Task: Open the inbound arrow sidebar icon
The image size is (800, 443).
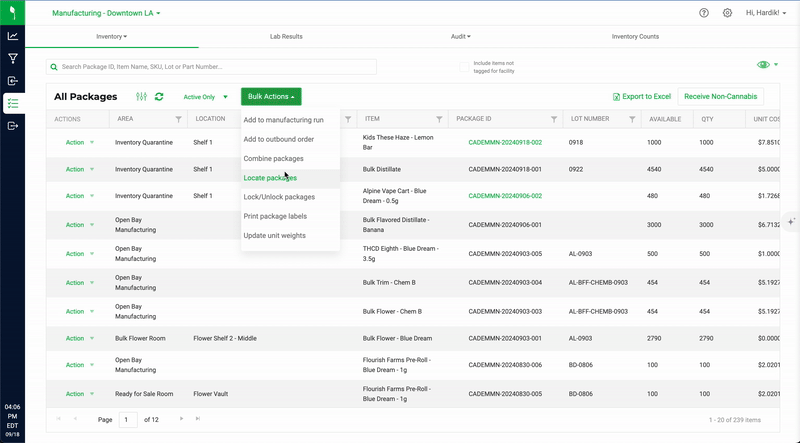Action: tap(13, 81)
